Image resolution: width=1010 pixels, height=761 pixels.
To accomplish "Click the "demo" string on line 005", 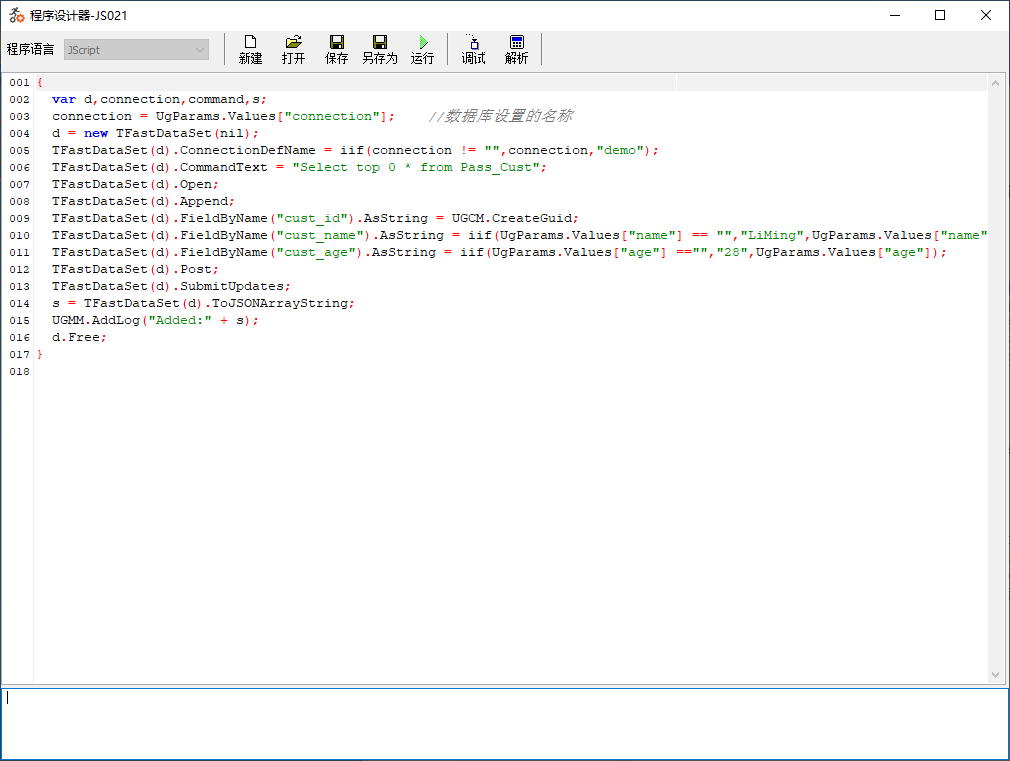I will [x=620, y=150].
